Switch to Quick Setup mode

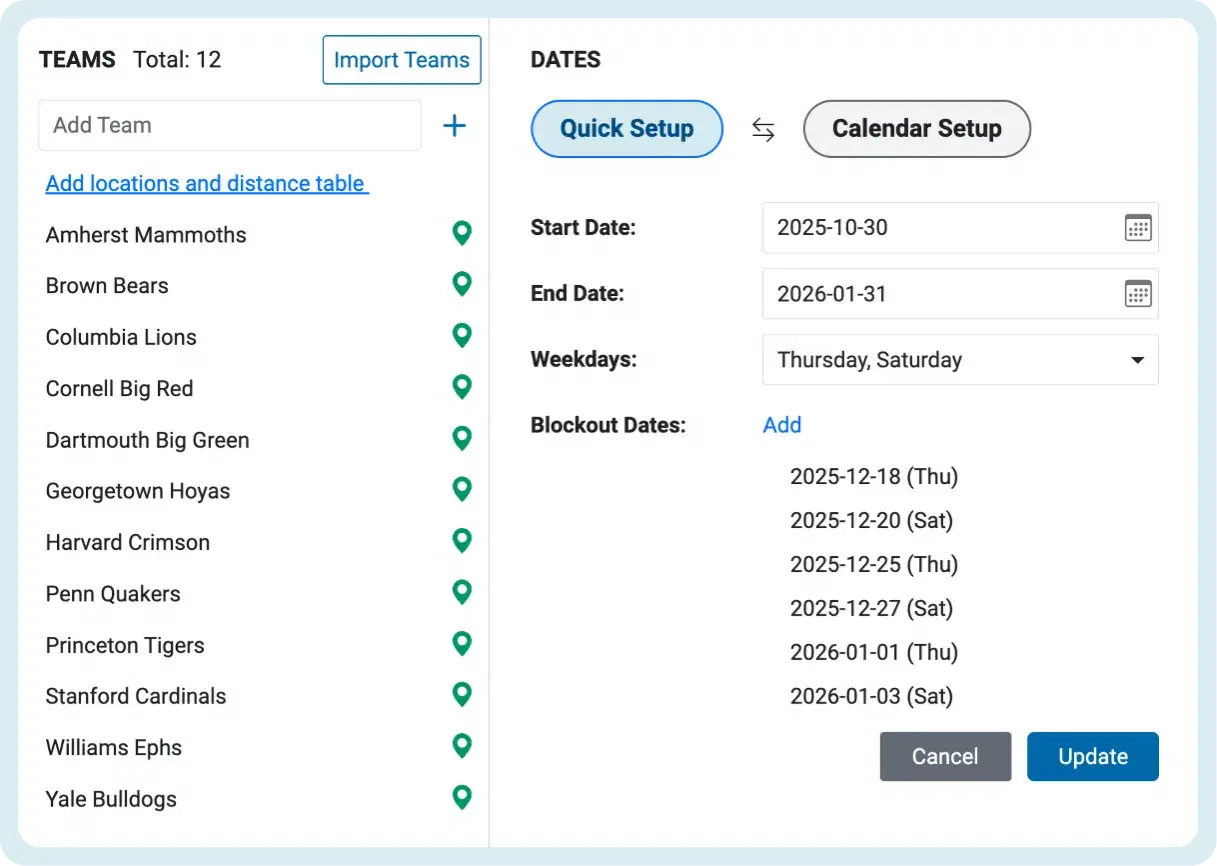[x=627, y=129]
